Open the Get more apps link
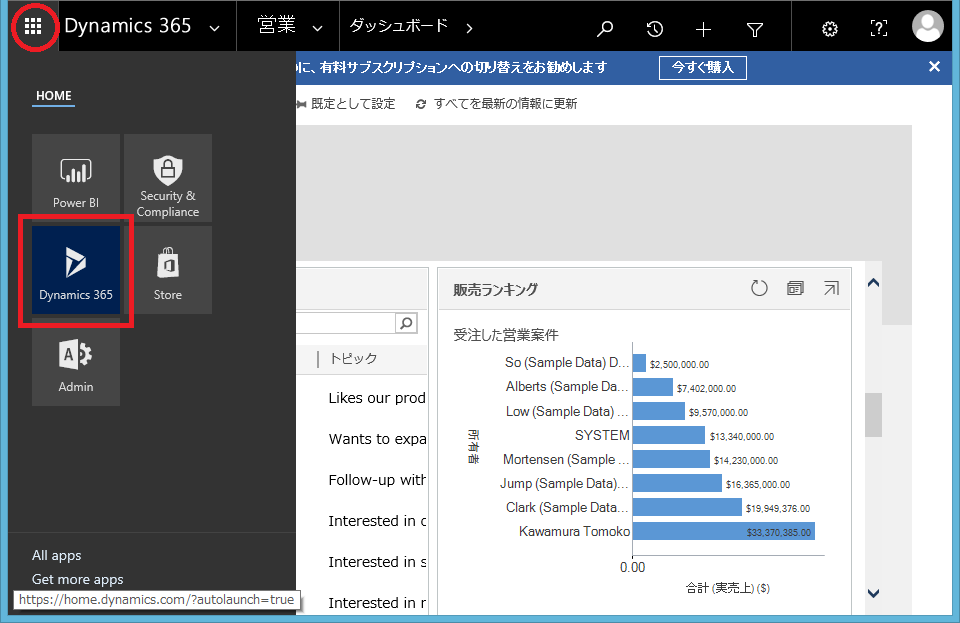Screen dimensions: 960x623 (x=78, y=579)
